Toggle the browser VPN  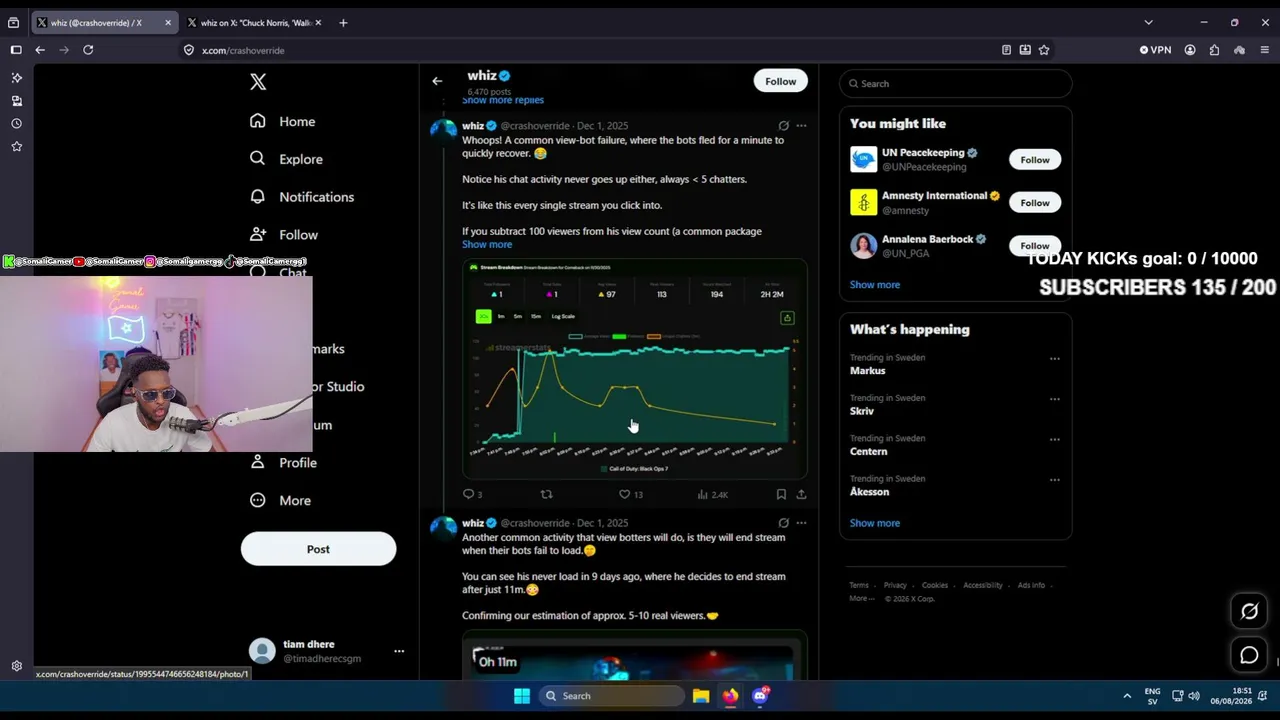click(x=1155, y=50)
